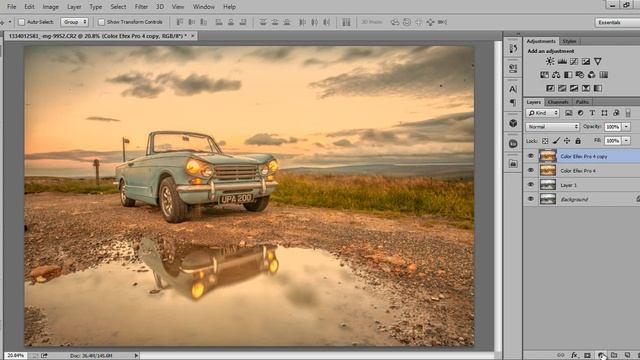Viewport: 640px width, 360px height.
Task: Toggle lock position
Action: click(x=567, y=141)
